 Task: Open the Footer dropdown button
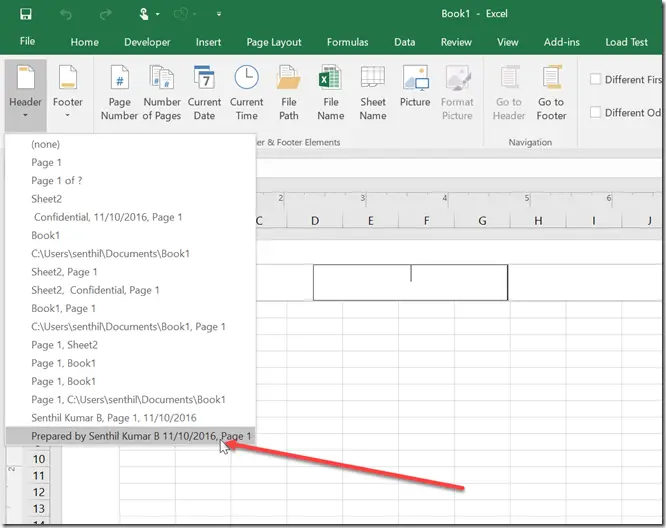pos(68,91)
